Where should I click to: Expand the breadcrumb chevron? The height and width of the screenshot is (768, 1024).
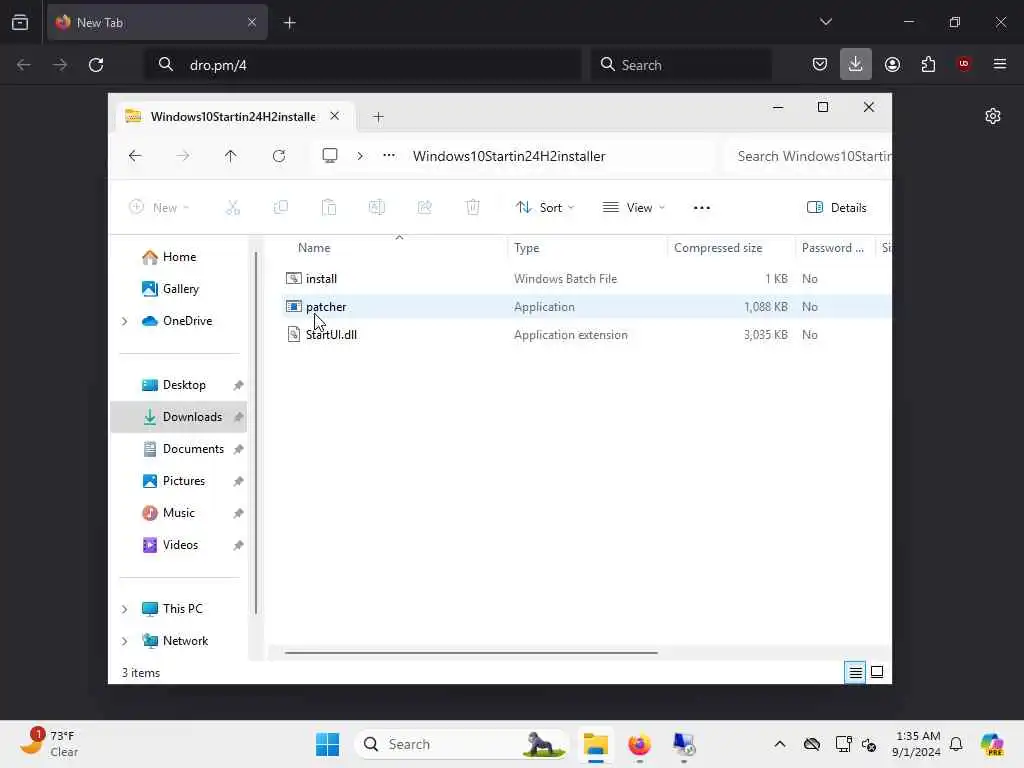(x=360, y=156)
